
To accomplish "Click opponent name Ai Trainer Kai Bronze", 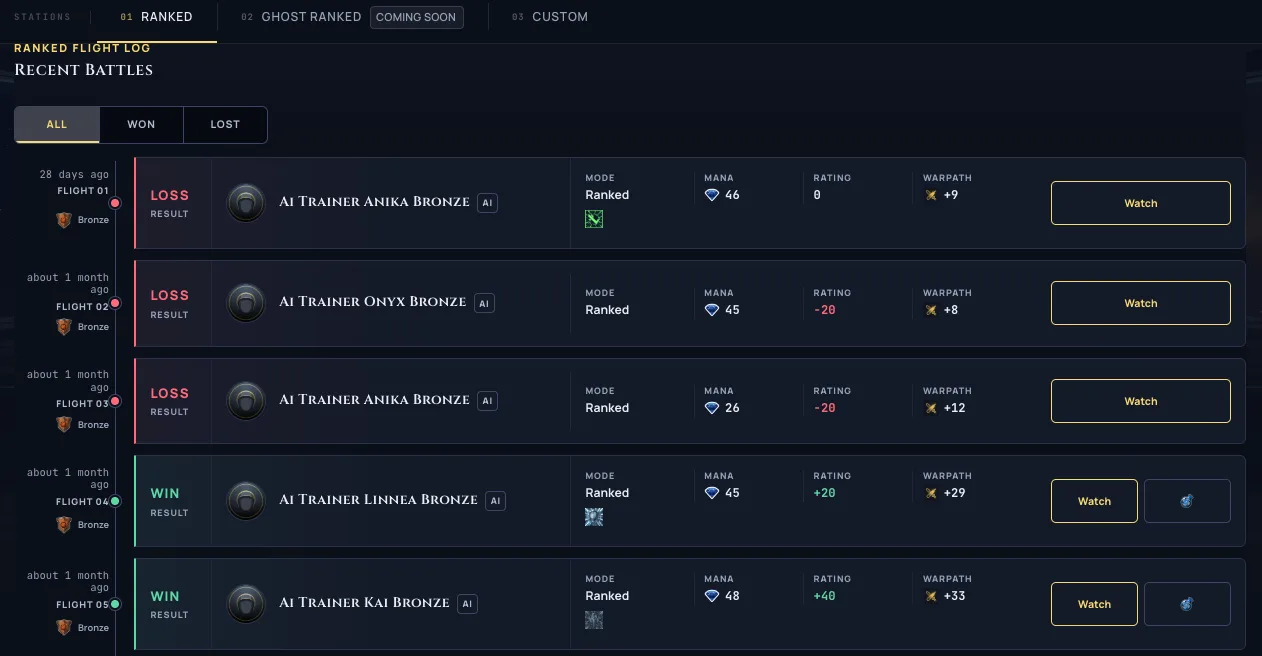I will coord(364,603).
